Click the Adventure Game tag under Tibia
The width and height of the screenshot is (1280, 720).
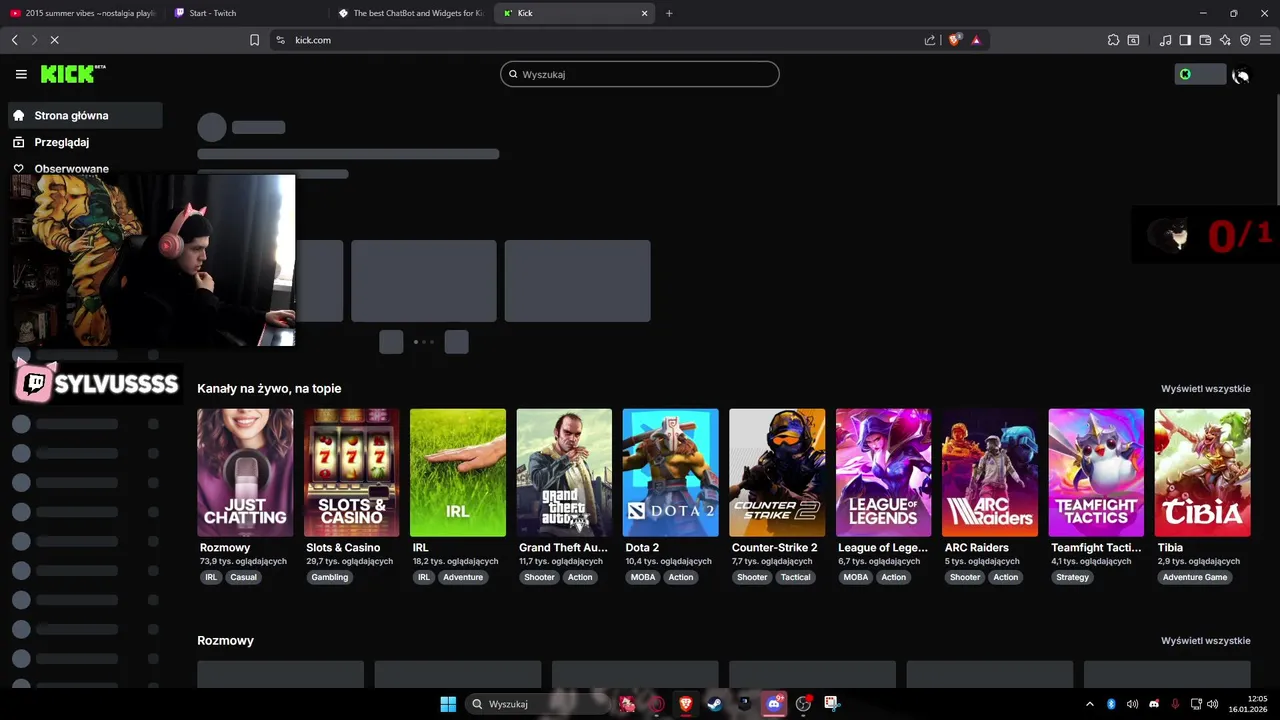(x=1195, y=577)
